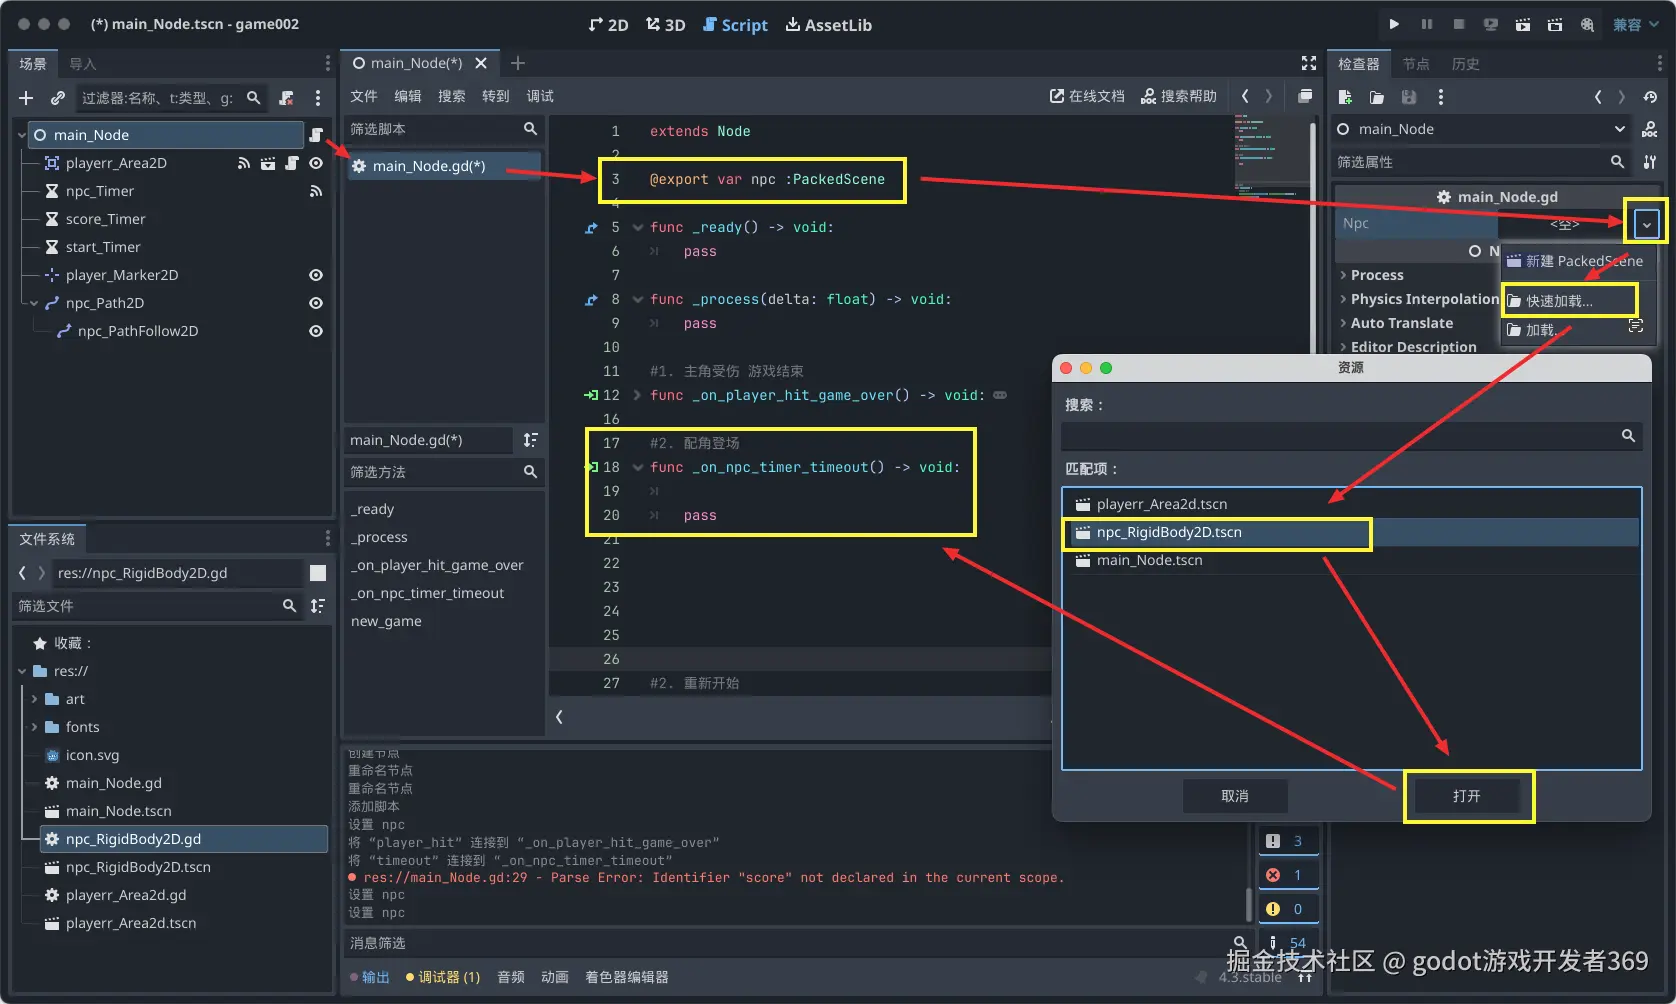Unfold the _on_player_hit_game_over function
The height and width of the screenshot is (1004, 1676).
click(x=638, y=395)
